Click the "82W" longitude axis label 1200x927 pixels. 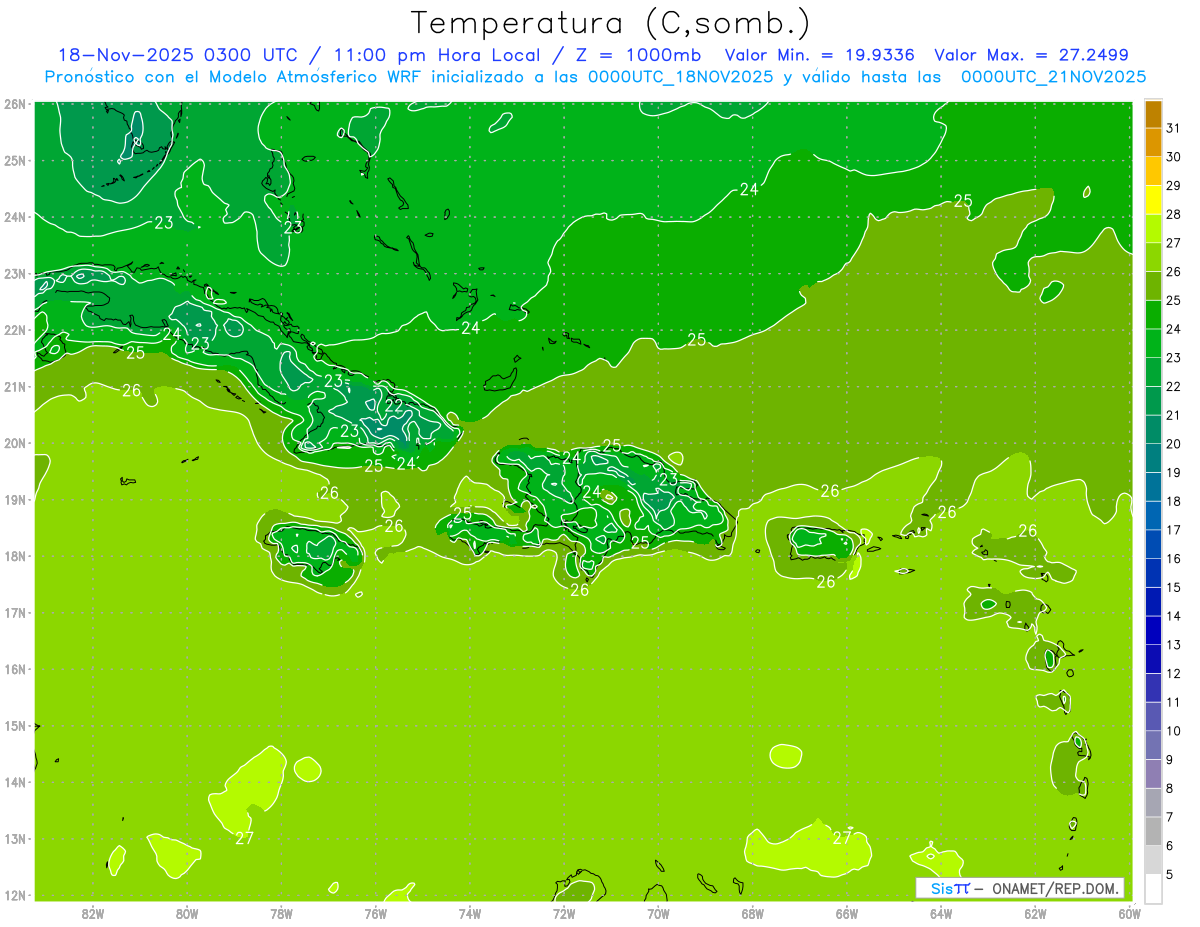click(x=93, y=912)
